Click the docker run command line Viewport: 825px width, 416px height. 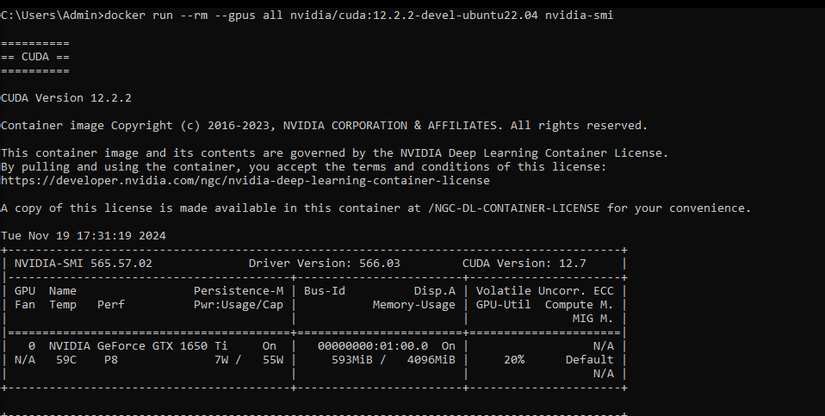(307, 15)
